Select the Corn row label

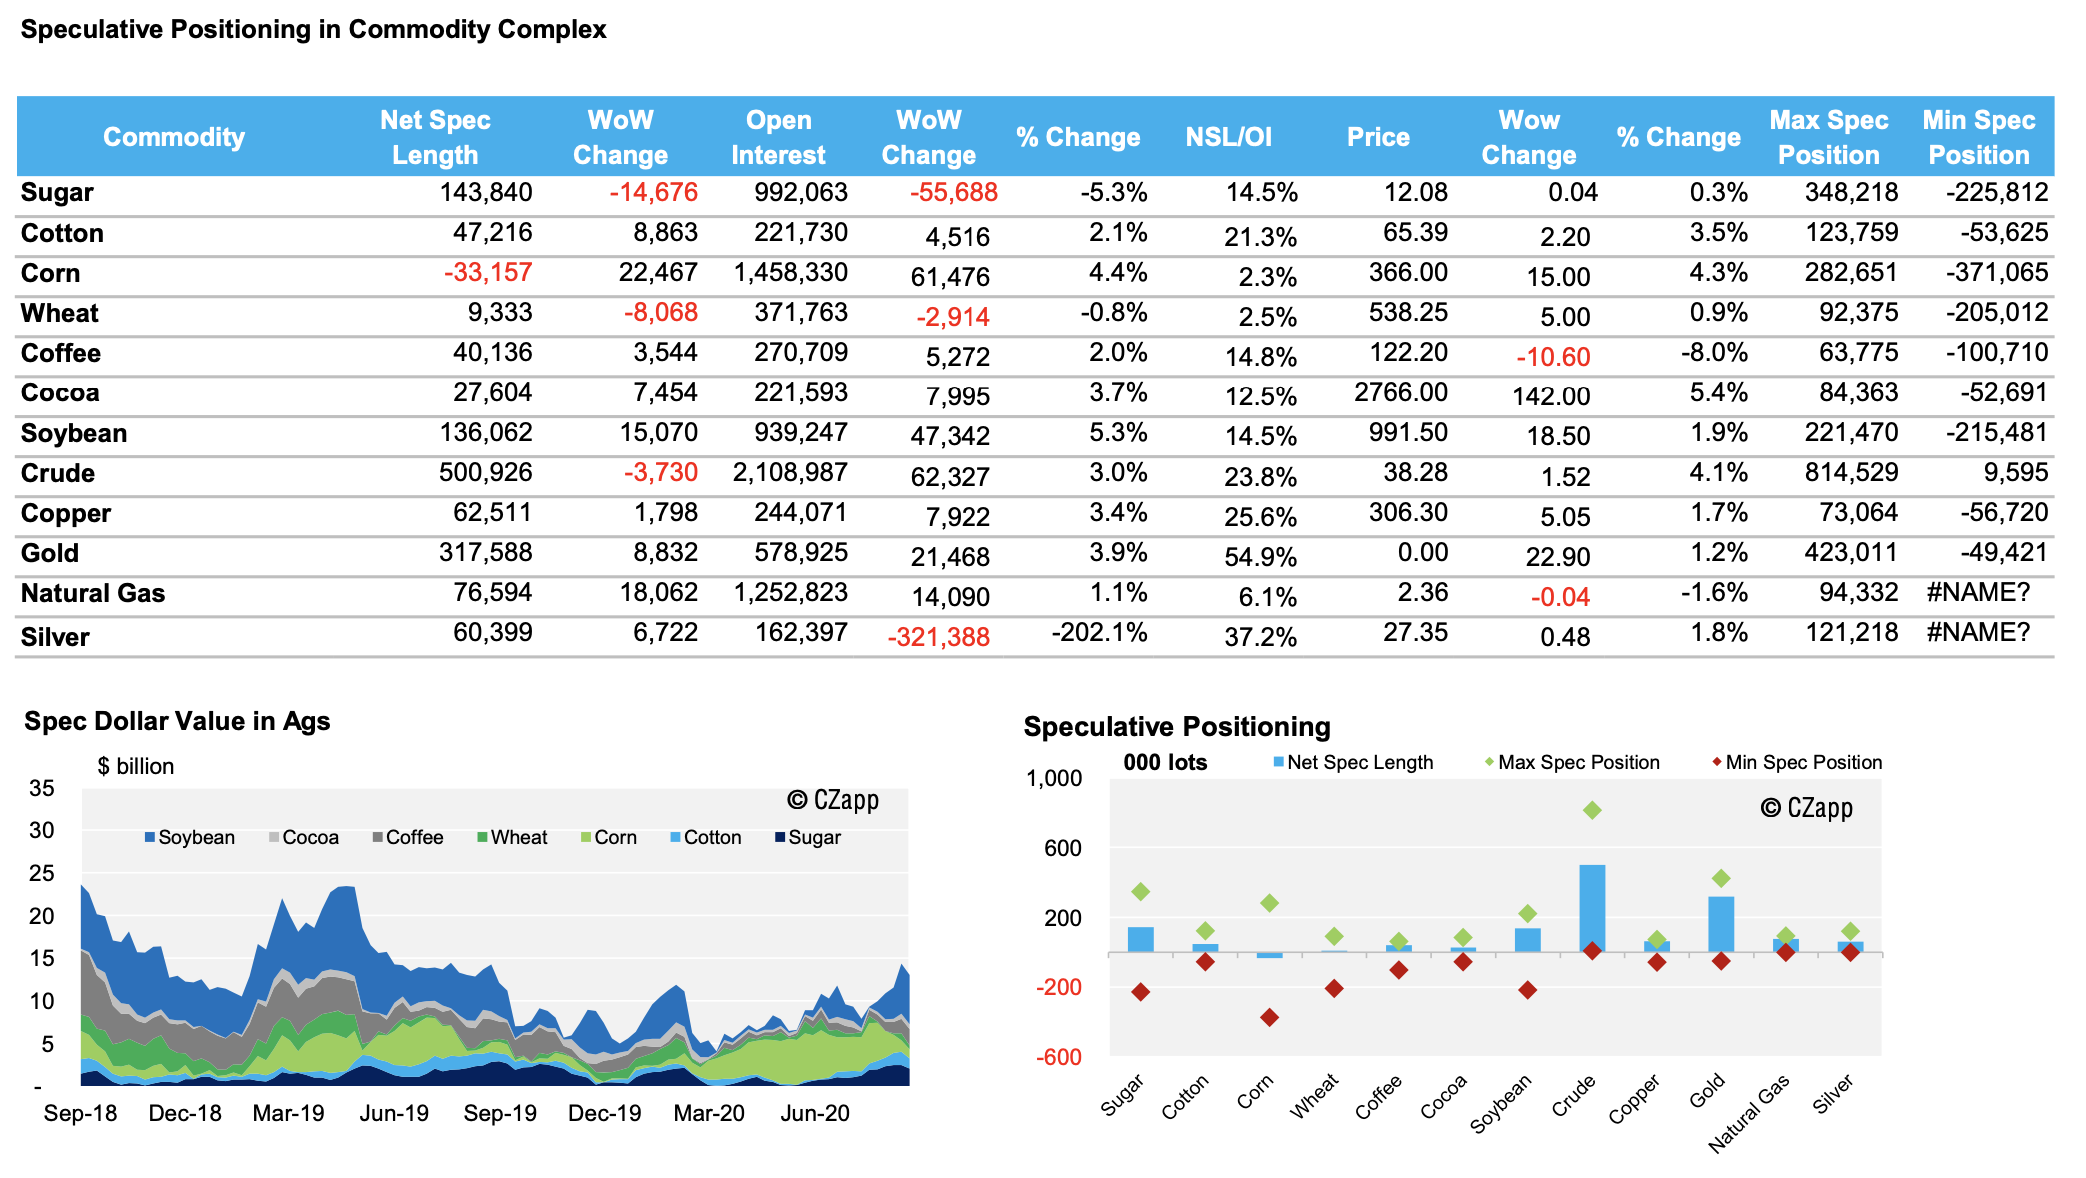coord(50,273)
